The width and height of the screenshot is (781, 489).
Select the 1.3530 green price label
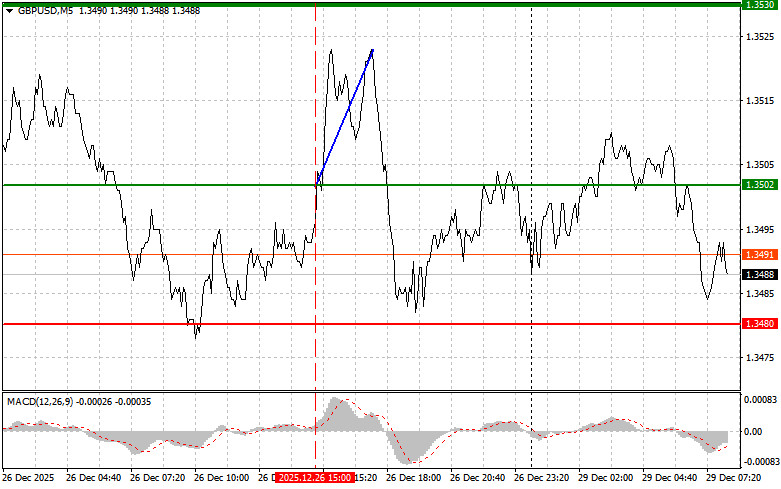(760, 5)
